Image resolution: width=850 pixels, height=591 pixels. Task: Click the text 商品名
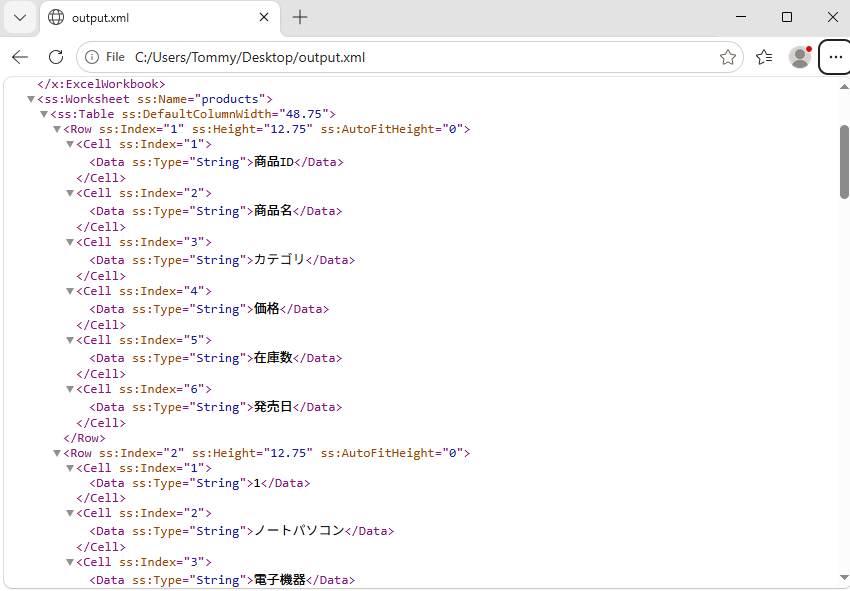273,210
